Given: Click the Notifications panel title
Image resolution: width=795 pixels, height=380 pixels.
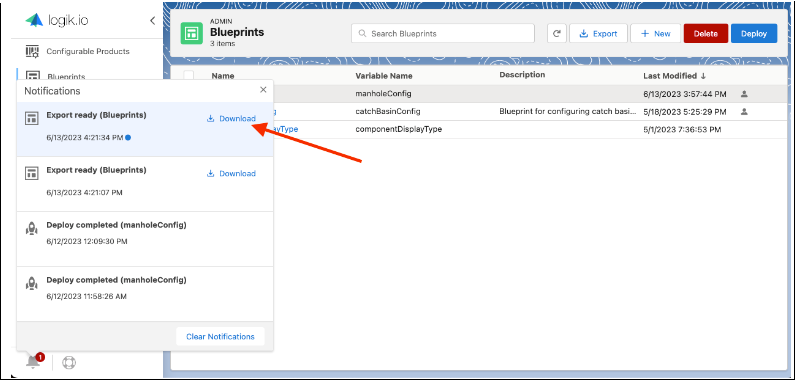Looking at the screenshot, I should (52, 91).
